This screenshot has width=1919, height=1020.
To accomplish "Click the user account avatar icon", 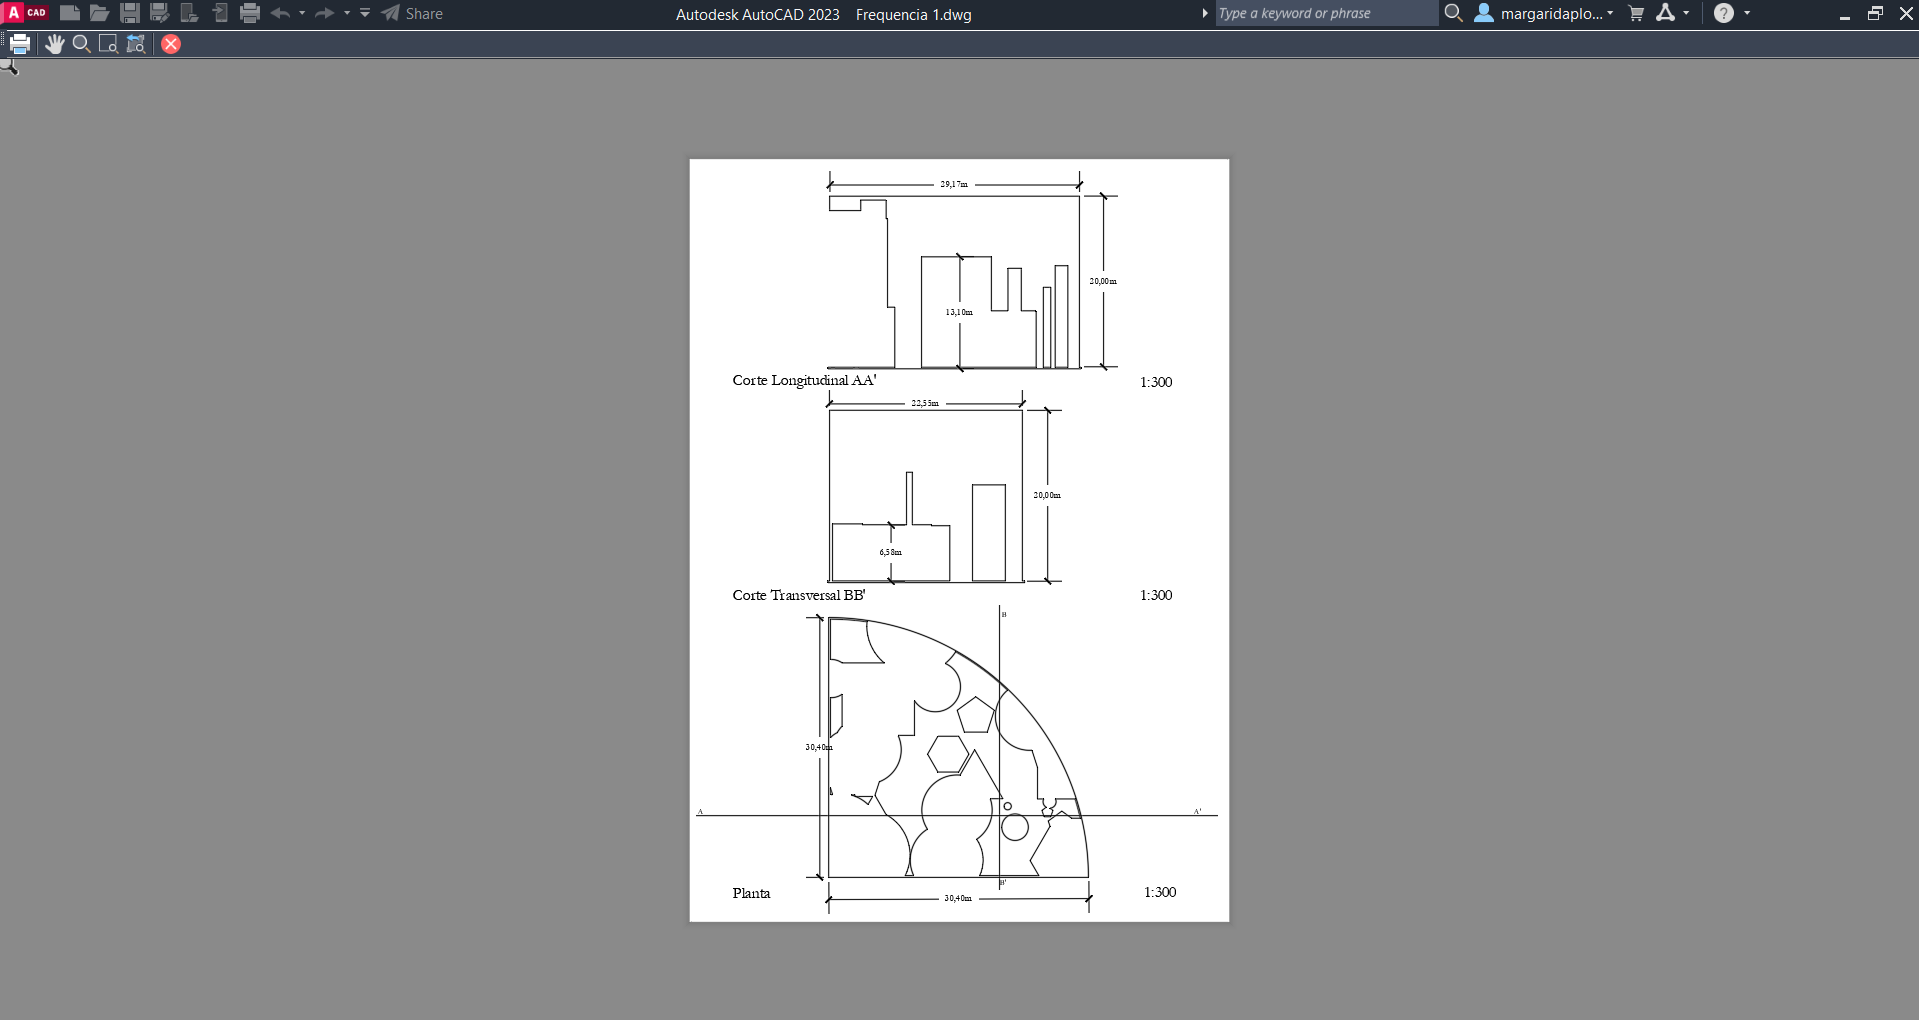I will (x=1484, y=13).
